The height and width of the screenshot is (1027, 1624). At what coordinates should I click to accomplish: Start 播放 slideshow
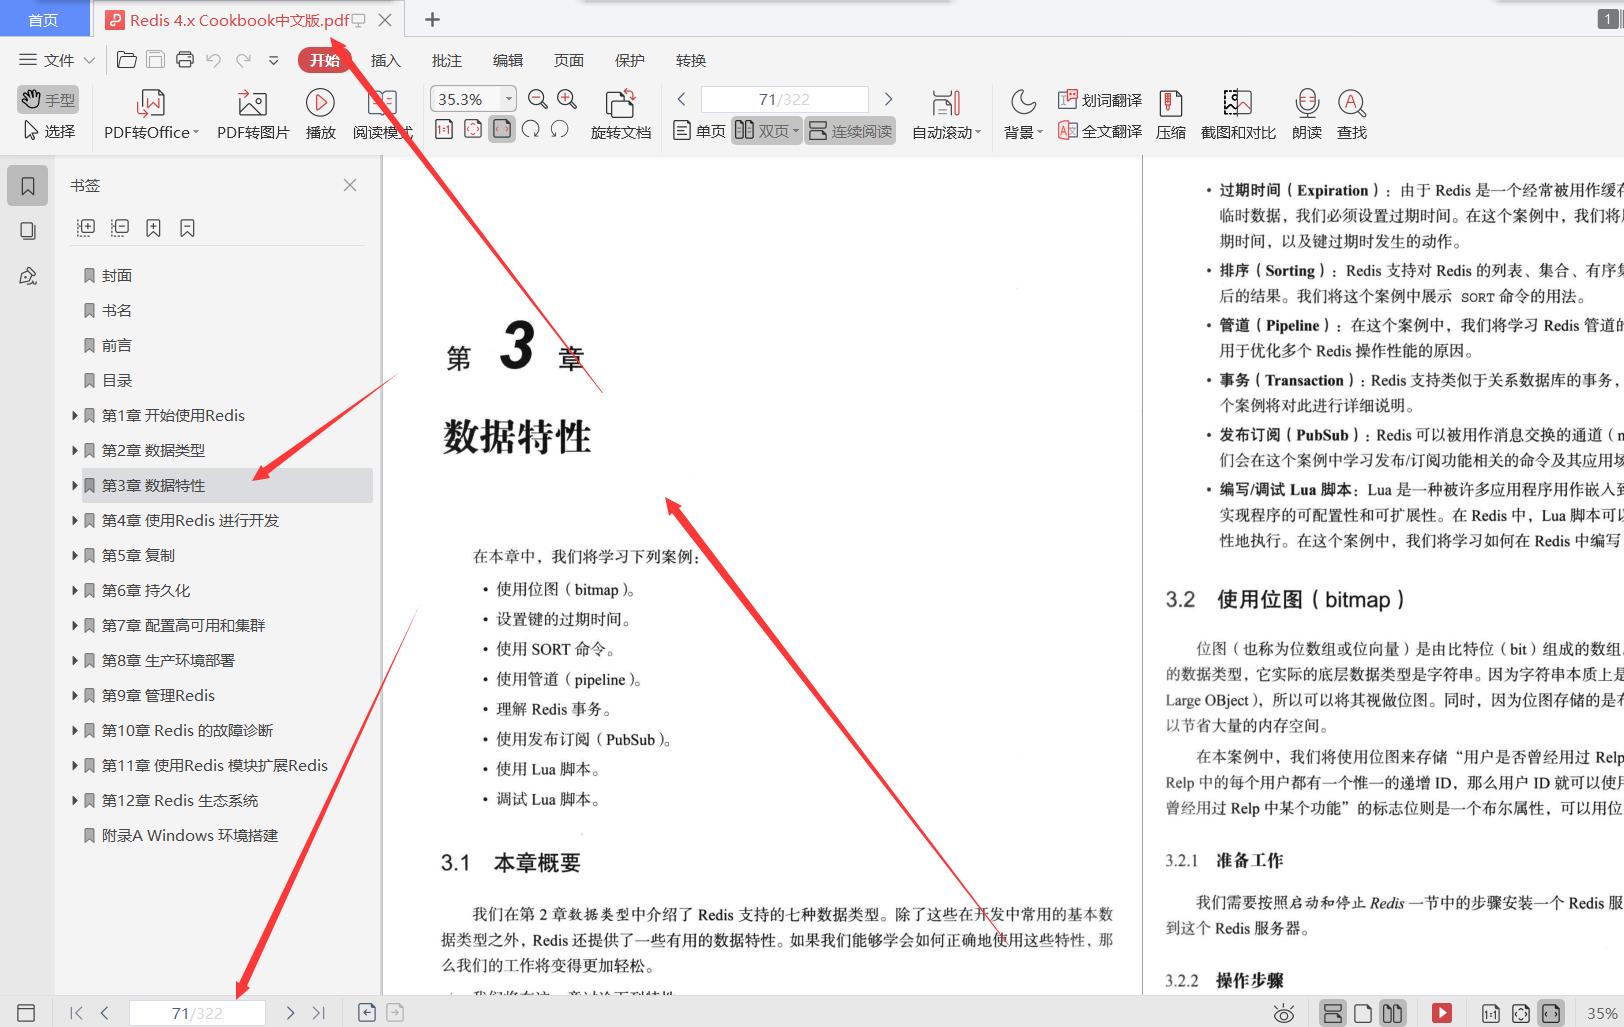tap(320, 115)
